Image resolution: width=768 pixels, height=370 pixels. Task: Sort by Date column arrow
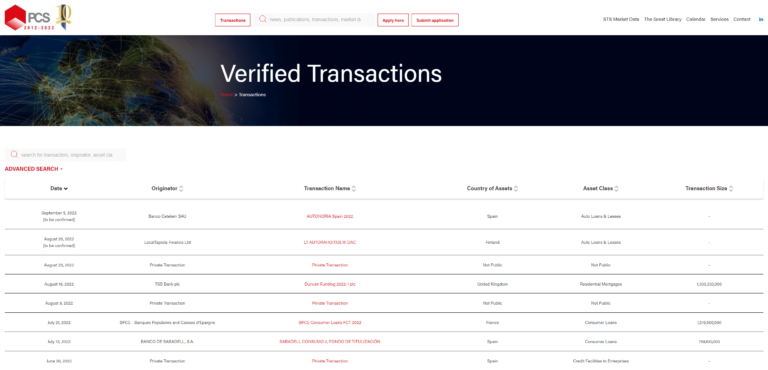[x=66, y=189]
